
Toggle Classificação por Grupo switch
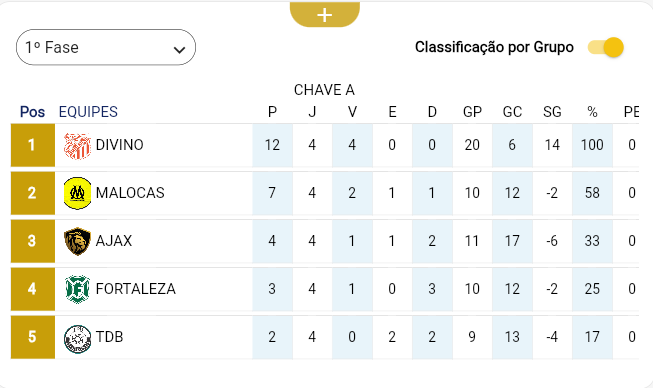[x=606, y=47]
